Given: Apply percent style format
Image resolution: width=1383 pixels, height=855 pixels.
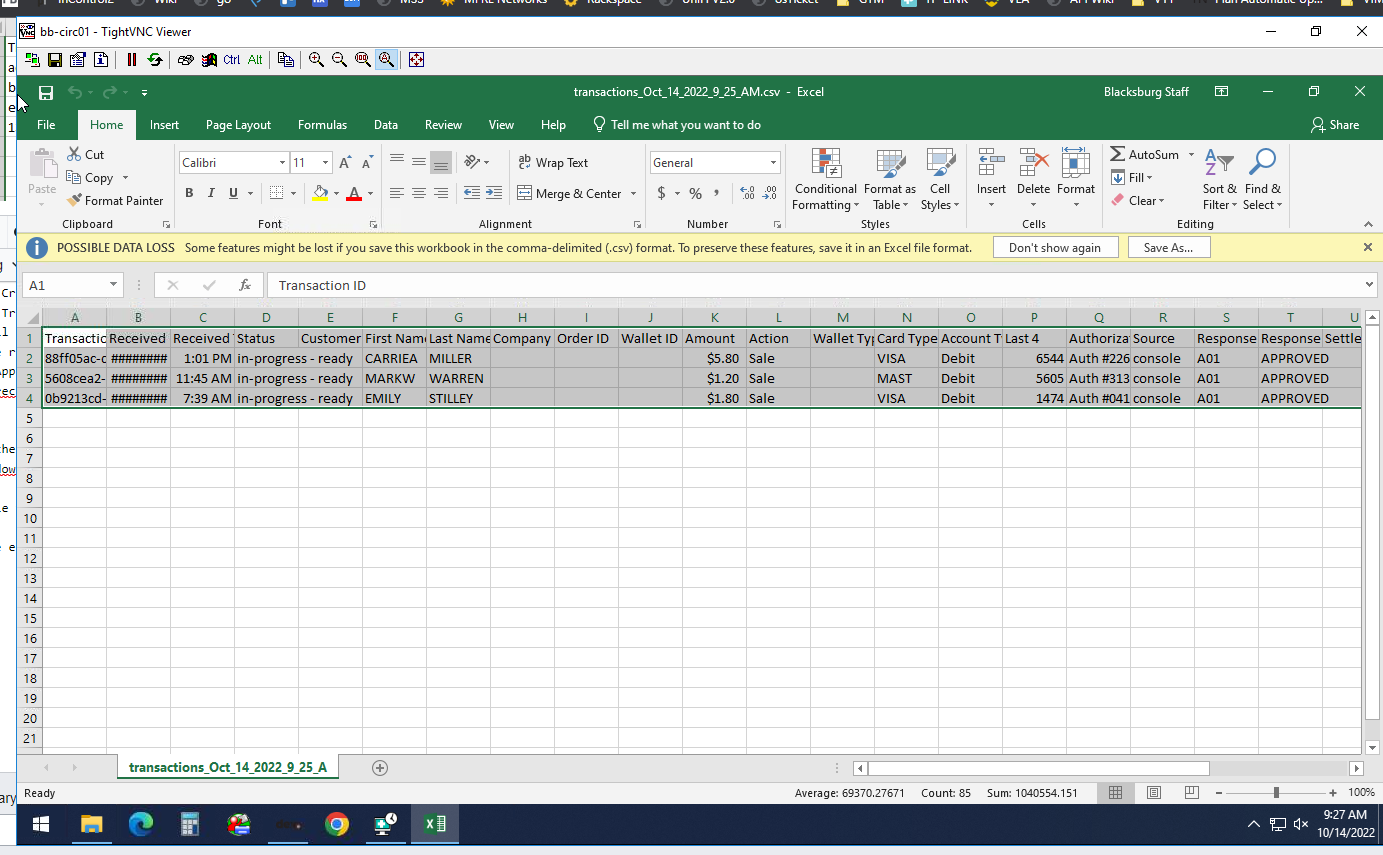Looking at the screenshot, I should (695, 193).
